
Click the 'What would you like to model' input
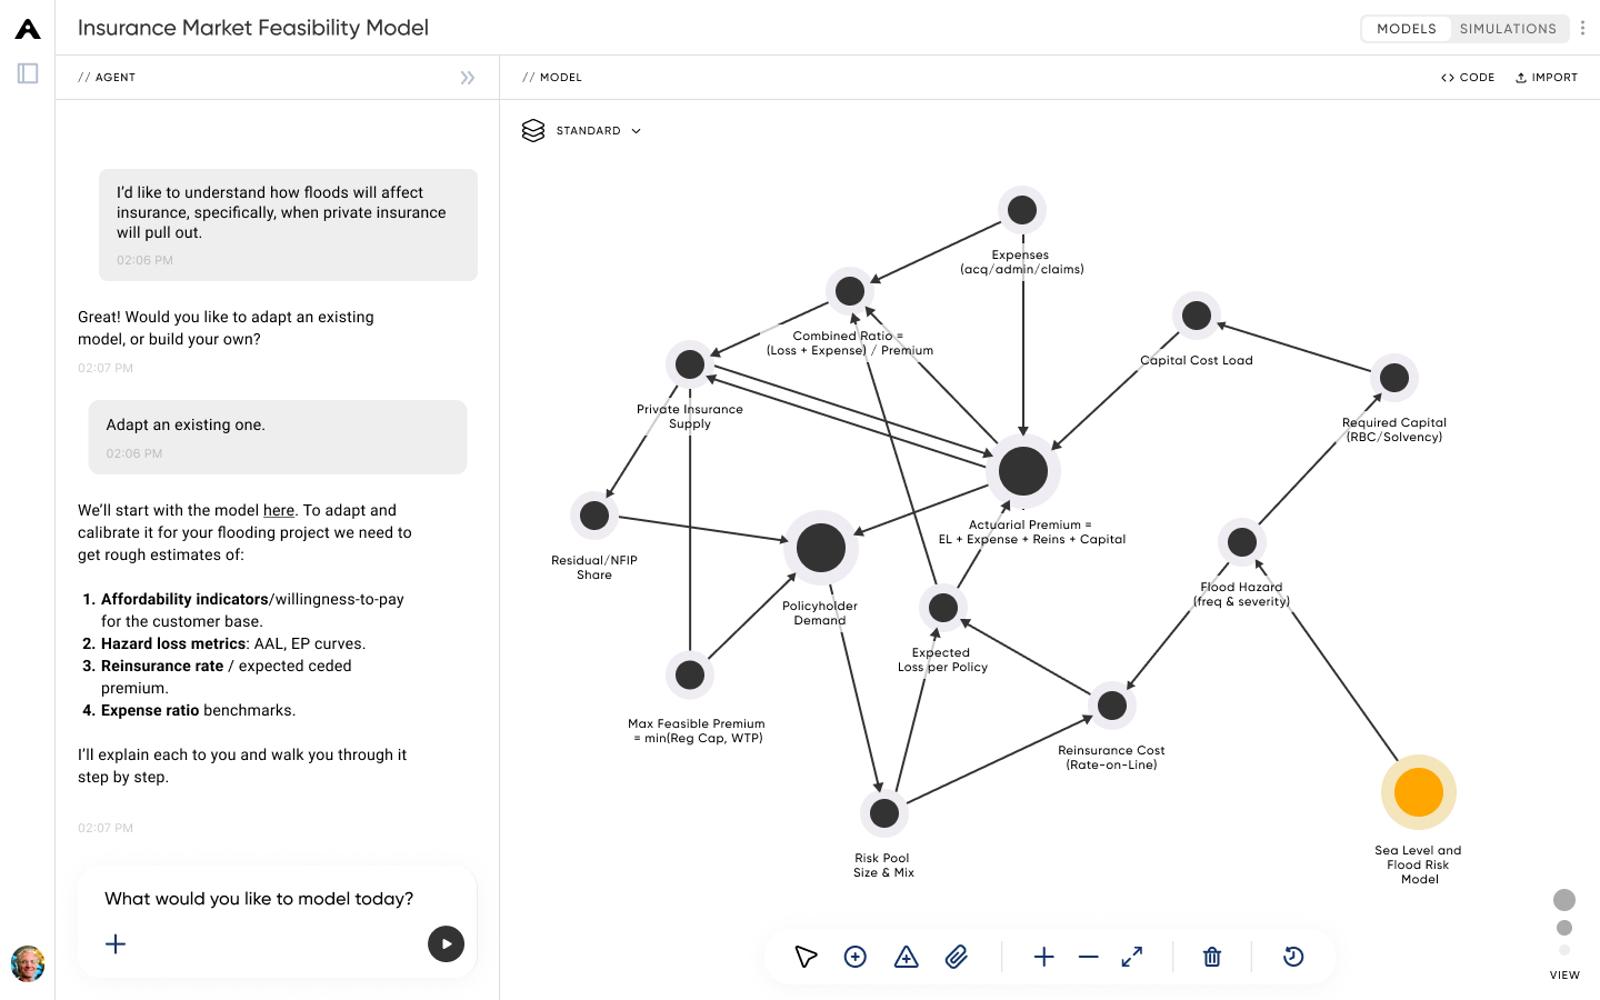point(259,899)
